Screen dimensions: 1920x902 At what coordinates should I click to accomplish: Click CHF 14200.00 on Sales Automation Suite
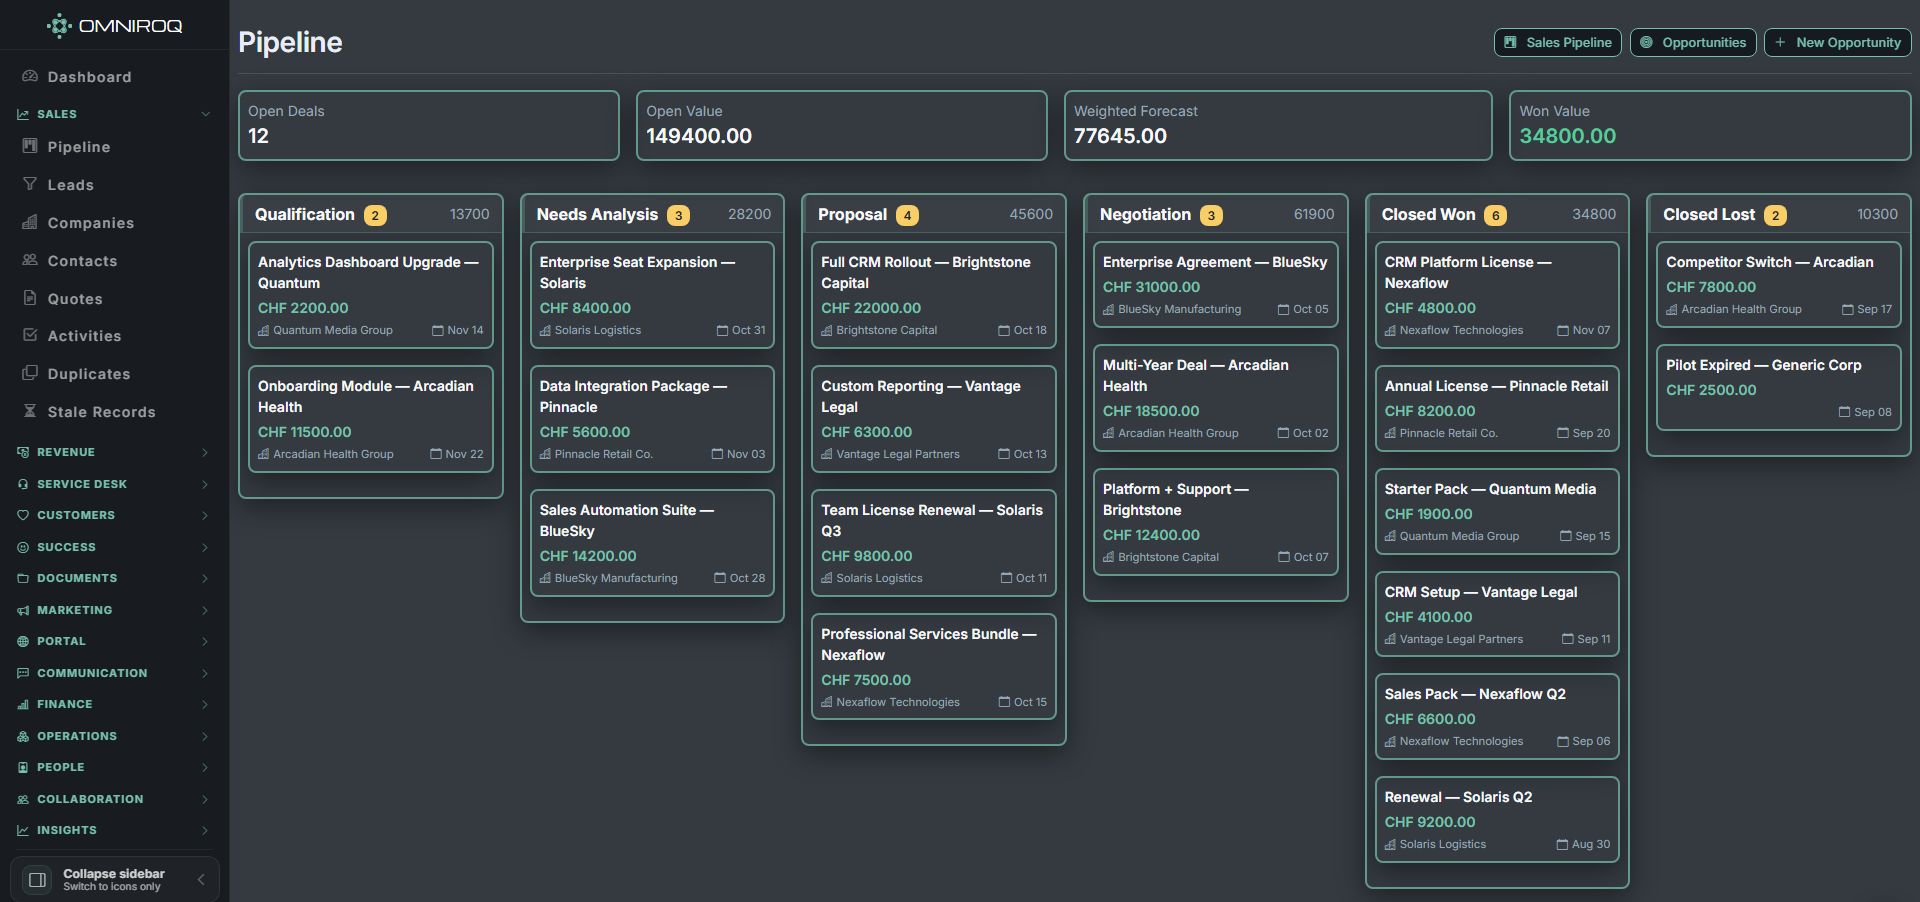588,556
